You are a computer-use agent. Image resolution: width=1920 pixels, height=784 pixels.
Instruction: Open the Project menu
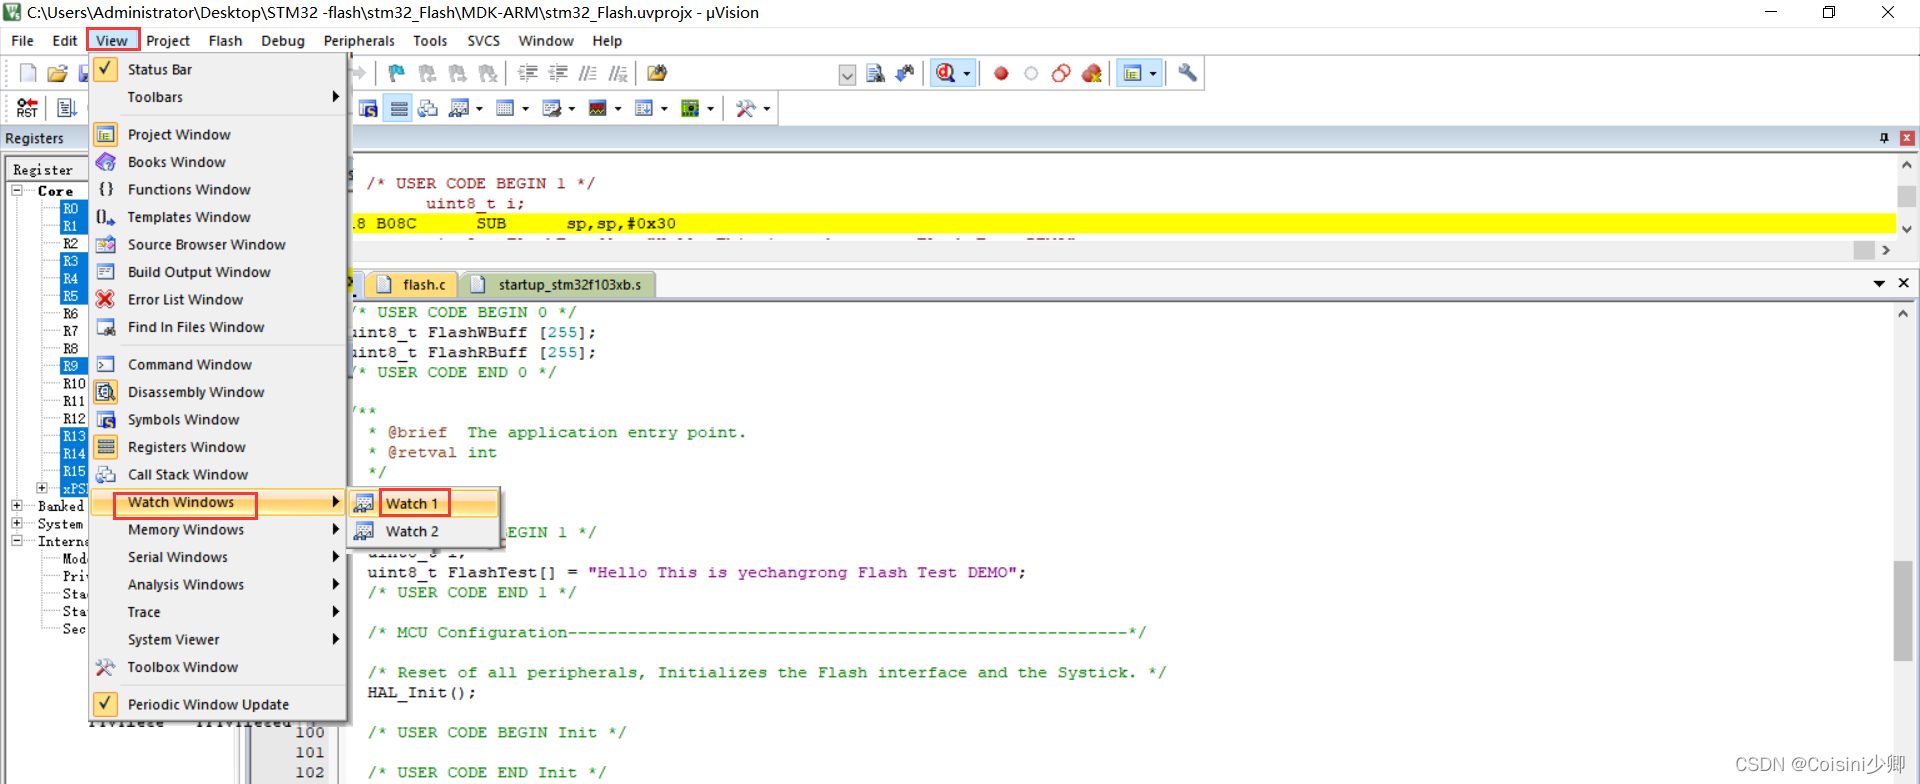[x=167, y=41]
